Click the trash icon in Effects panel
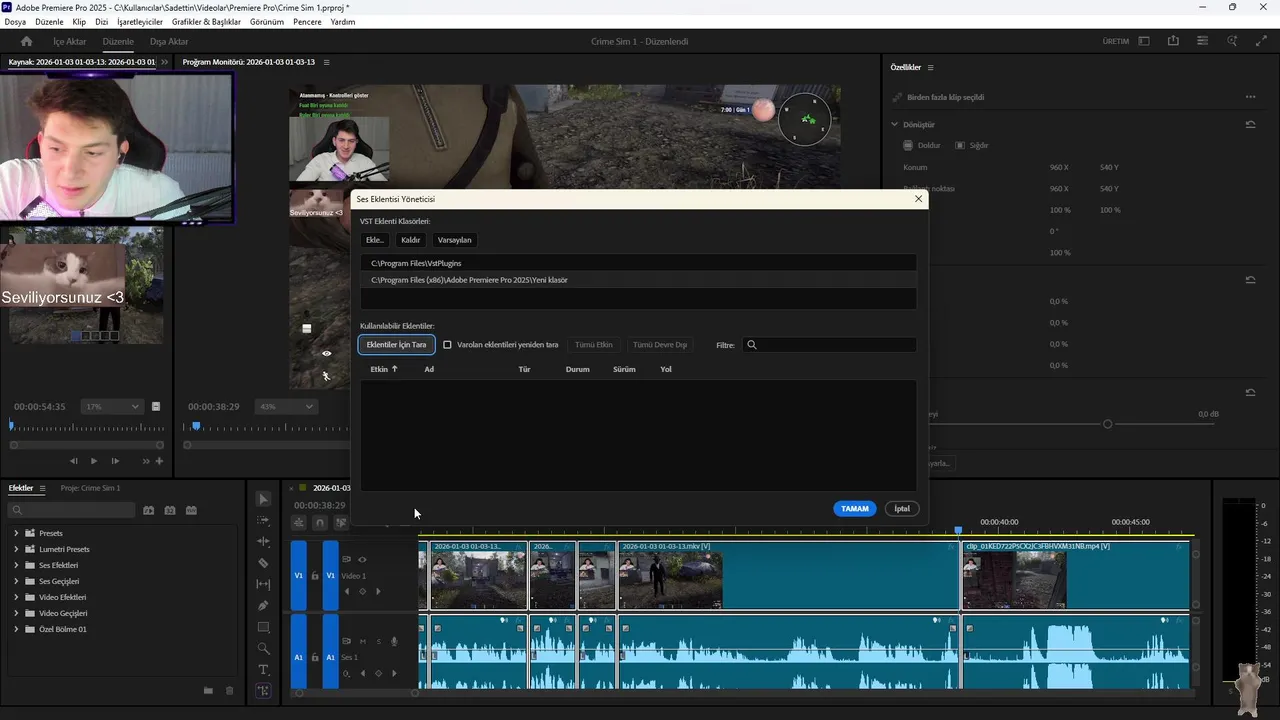 coord(229,691)
